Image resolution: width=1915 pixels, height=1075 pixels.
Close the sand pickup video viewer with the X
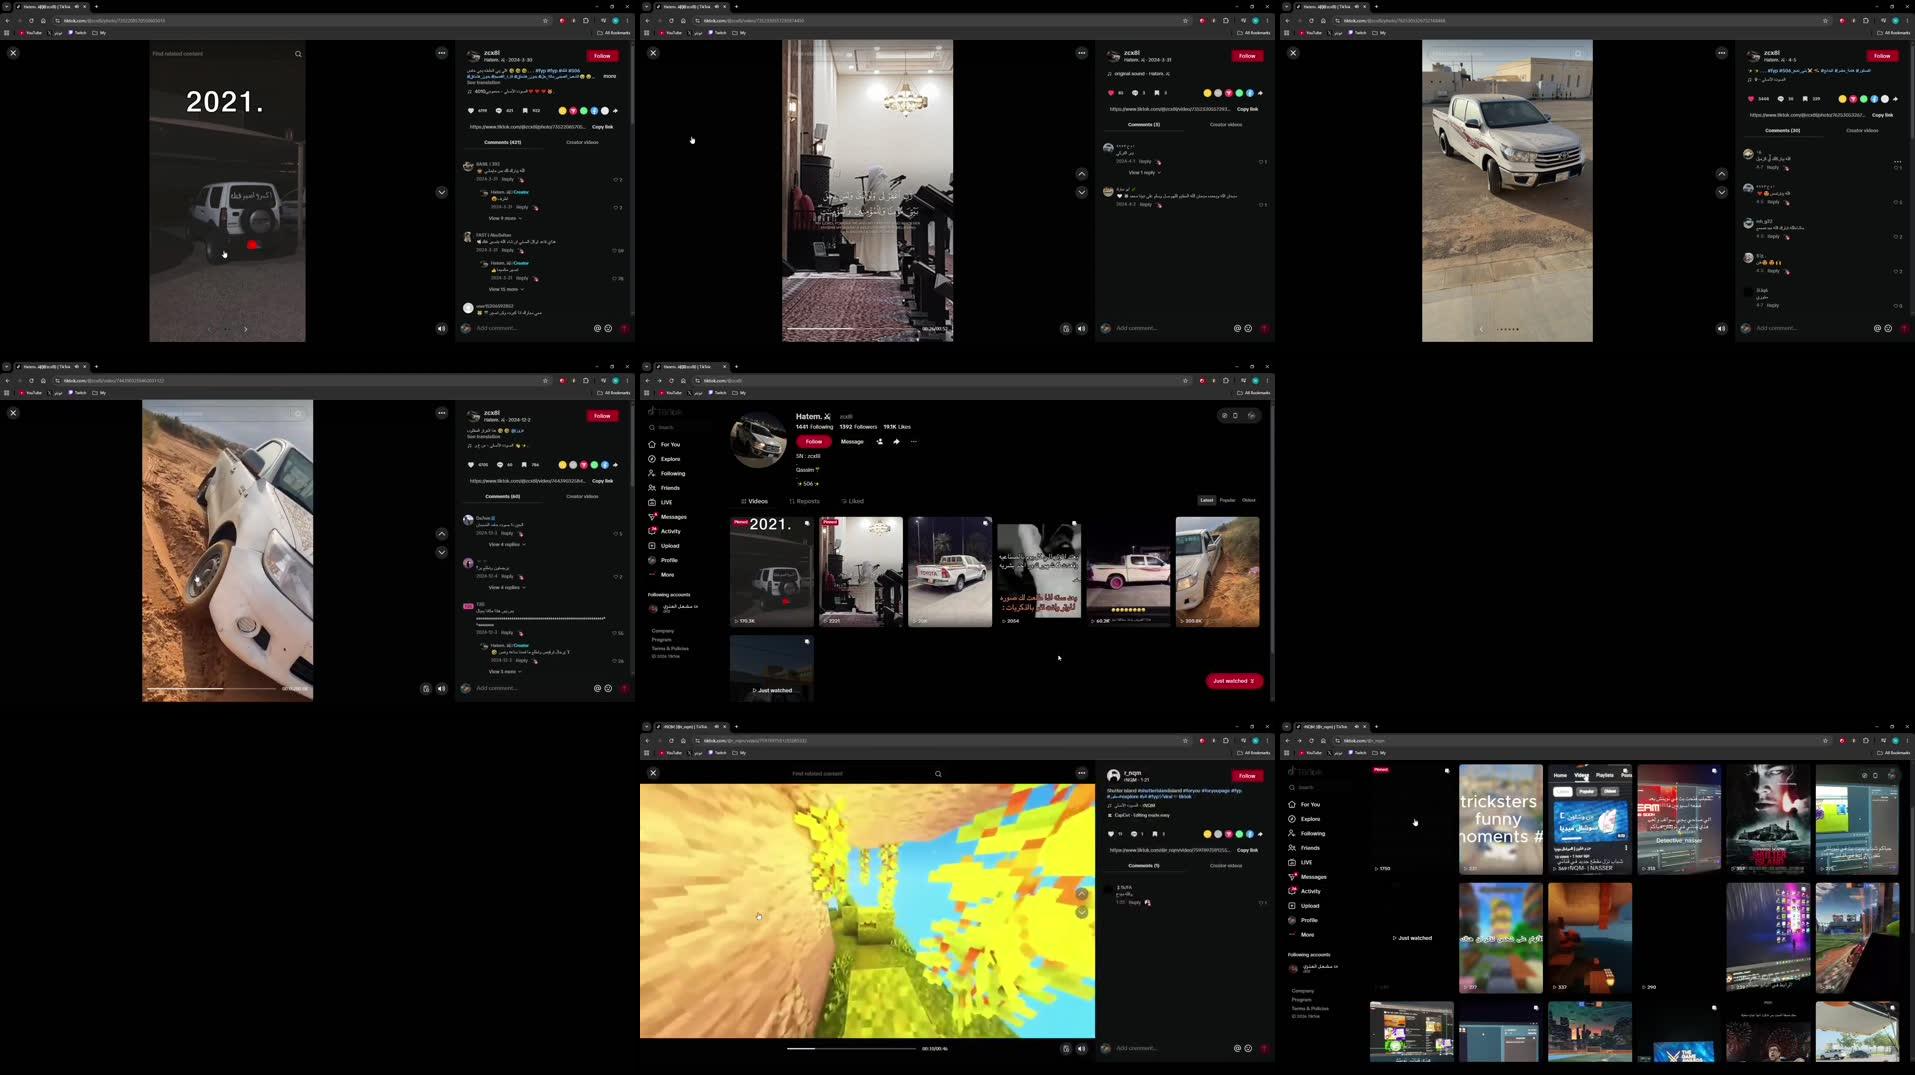[13, 413]
